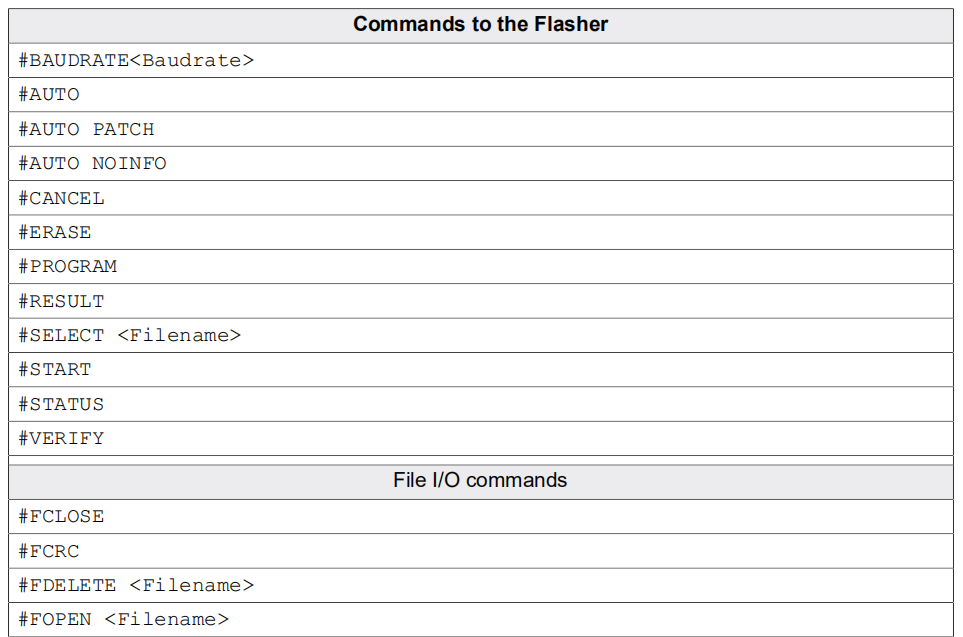This screenshot has width=963, height=637.
Task: Select the #PROGRAM row
Action: click(x=481, y=267)
